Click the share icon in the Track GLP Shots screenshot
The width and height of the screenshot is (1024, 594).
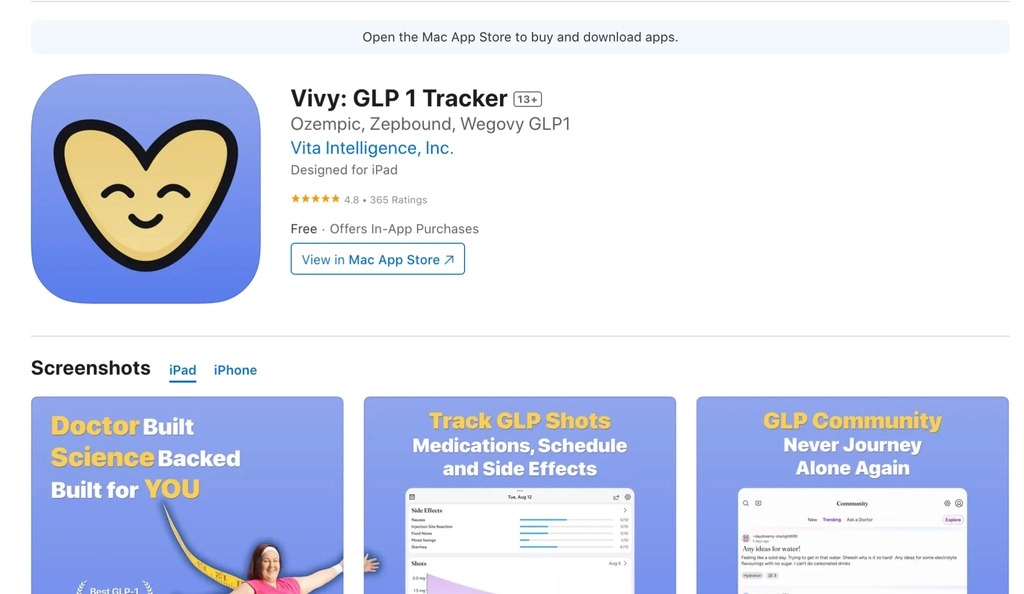click(616, 497)
